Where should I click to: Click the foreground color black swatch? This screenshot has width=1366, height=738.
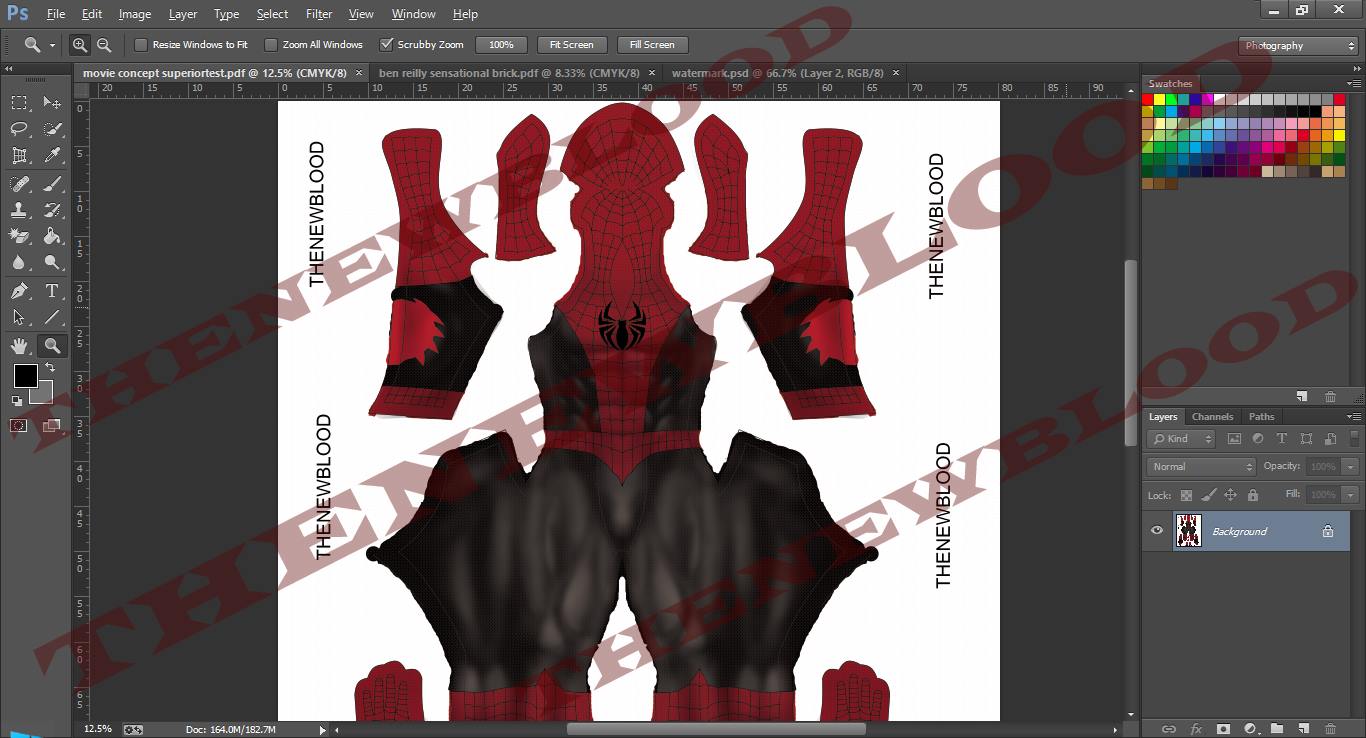pyautogui.click(x=25, y=376)
